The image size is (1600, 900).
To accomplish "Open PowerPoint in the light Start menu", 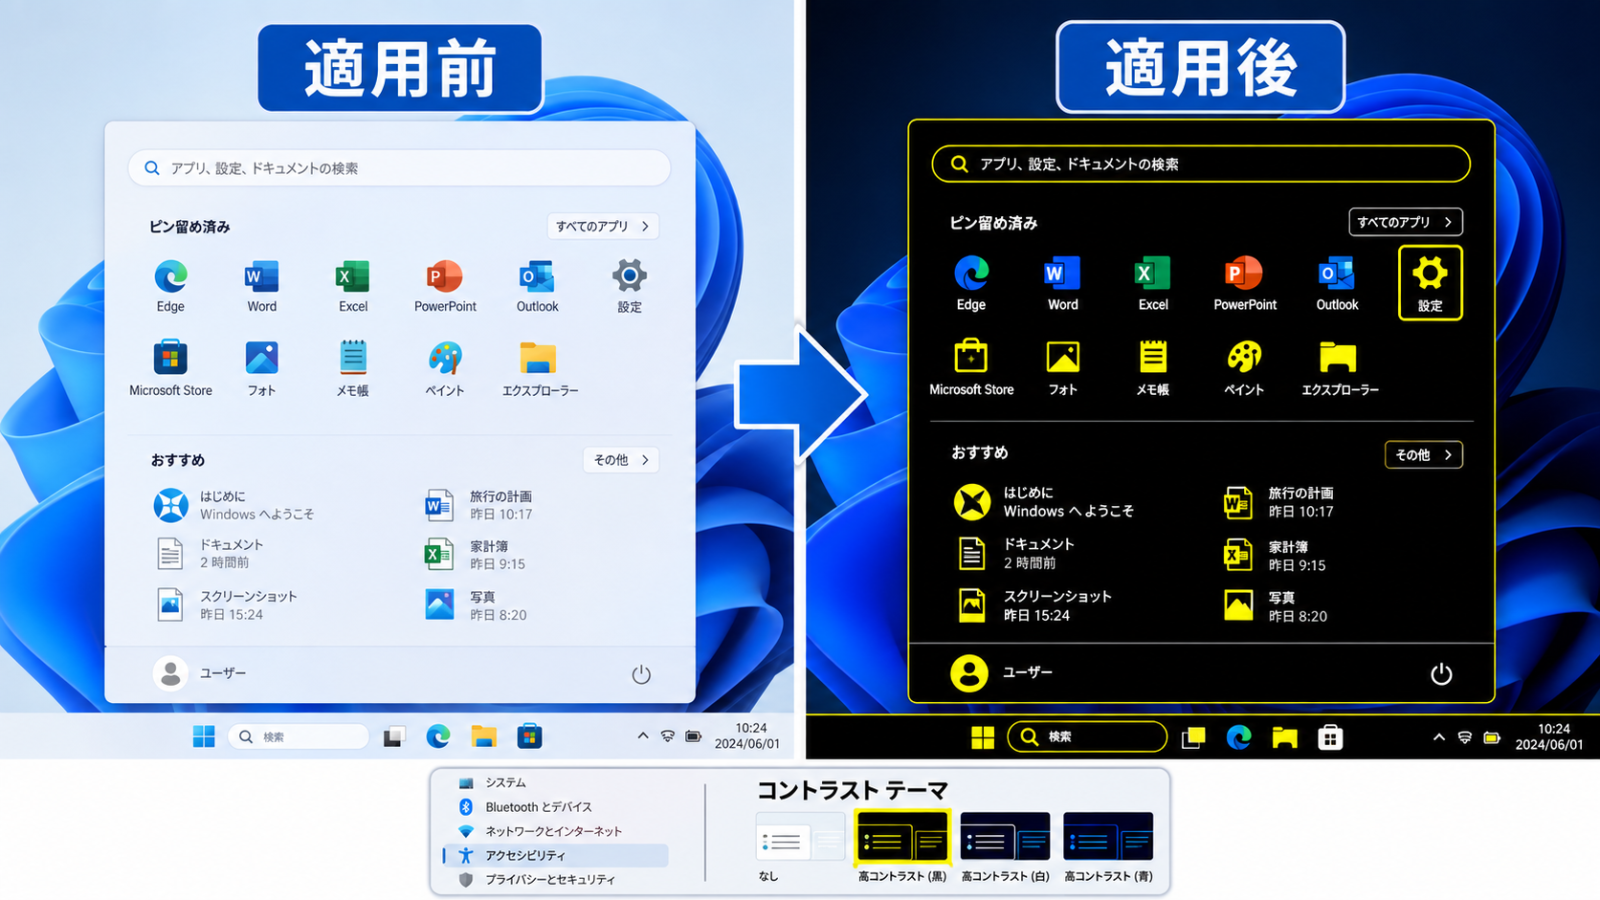I will (x=445, y=286).
